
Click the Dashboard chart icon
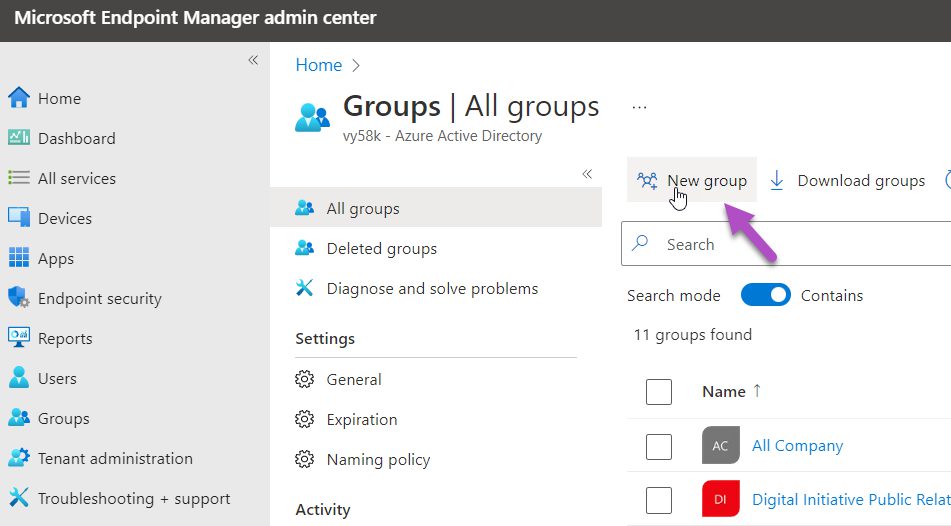(x=19, y=138)
